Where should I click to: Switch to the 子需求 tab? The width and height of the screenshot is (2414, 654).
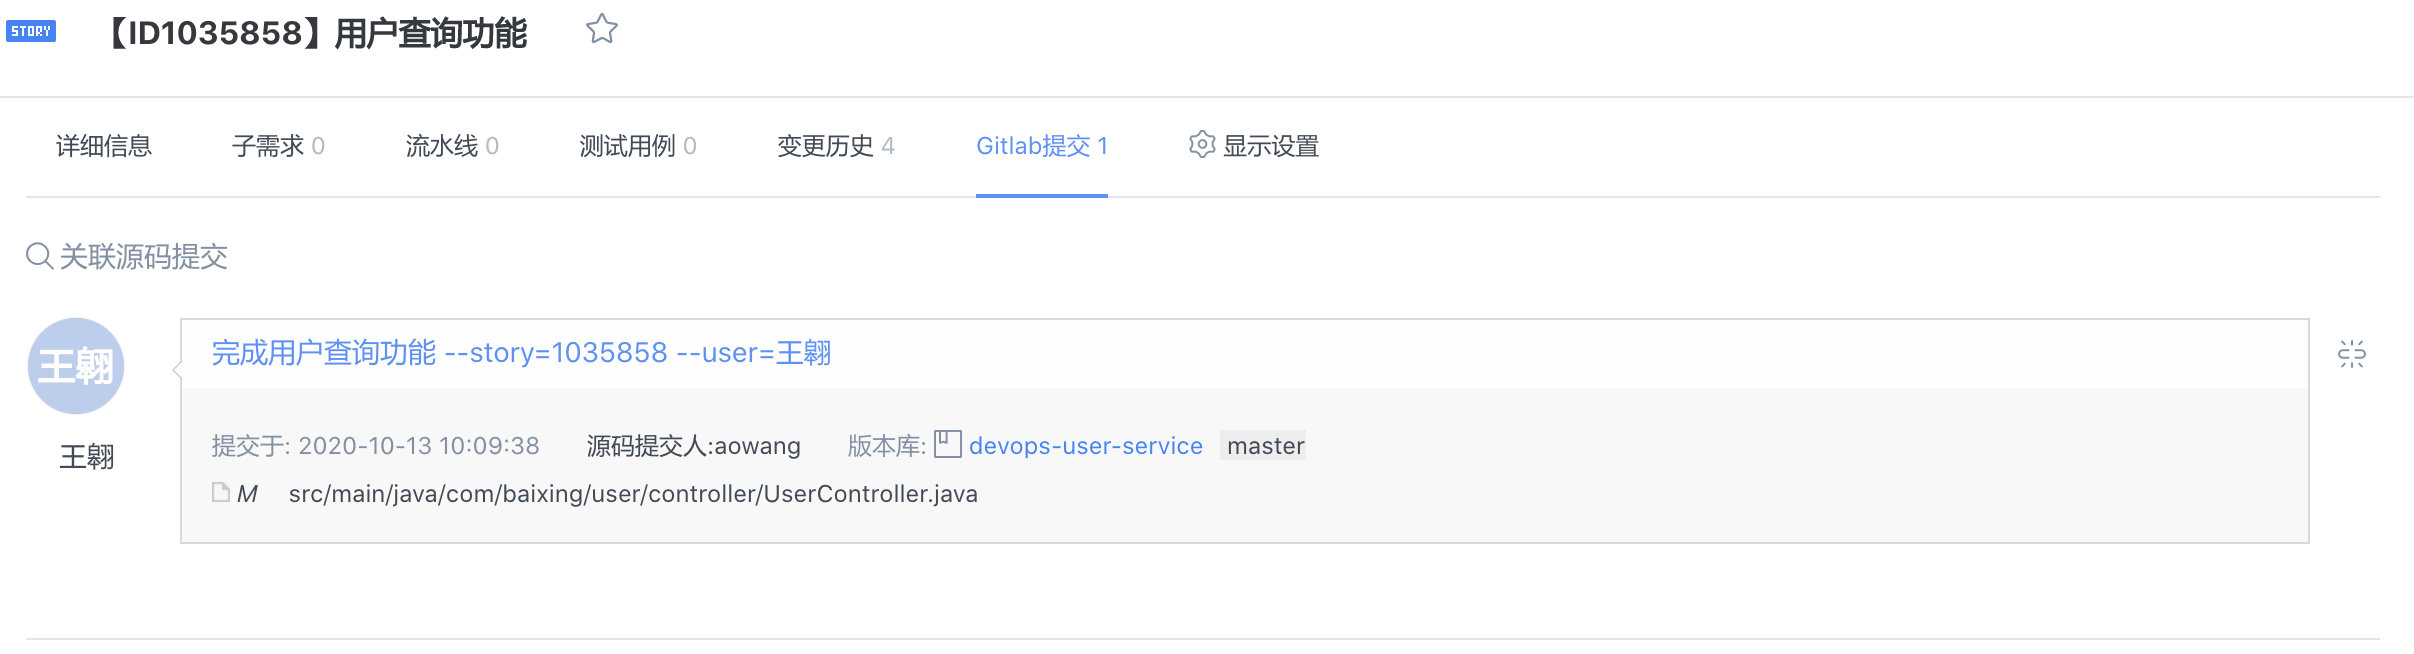pos(278,146)
